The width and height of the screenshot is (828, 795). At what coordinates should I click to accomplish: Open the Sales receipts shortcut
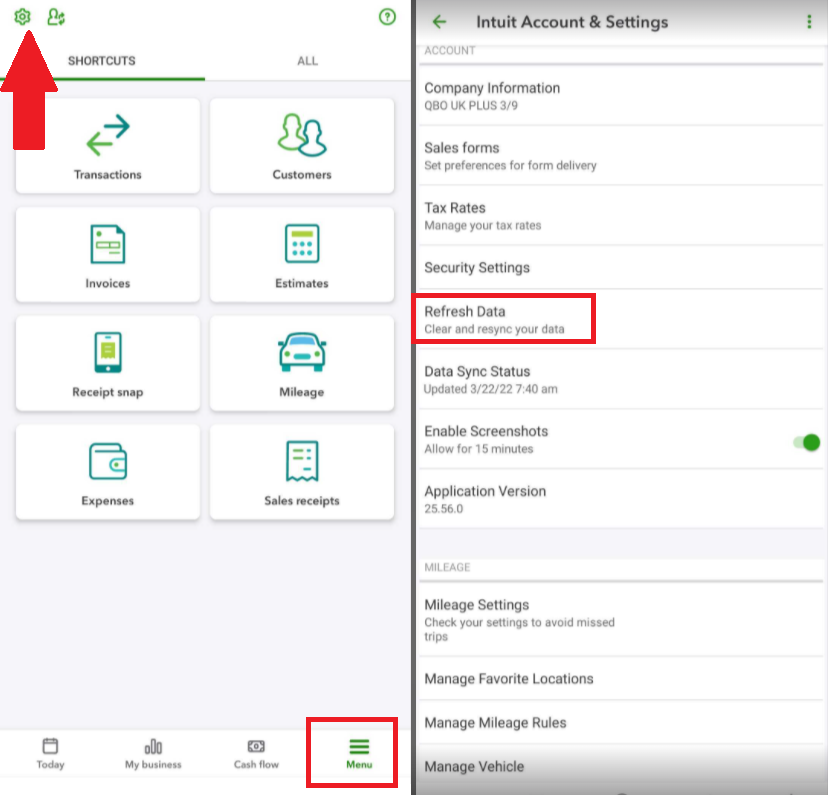[302, 472]
